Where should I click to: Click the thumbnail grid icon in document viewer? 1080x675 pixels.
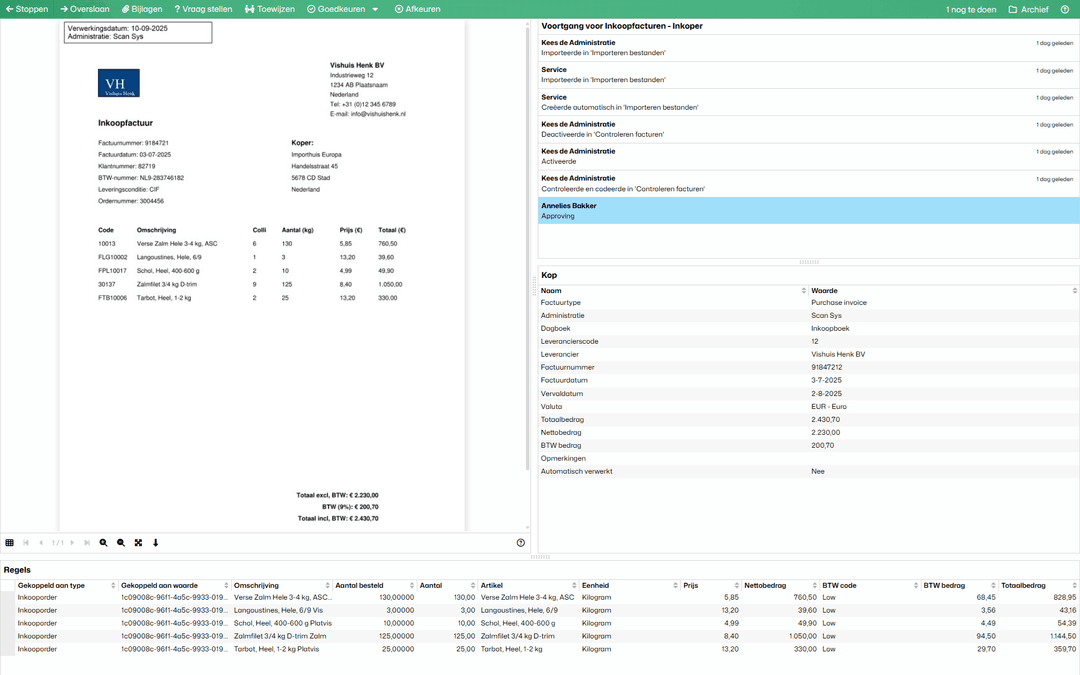(x=9, y=543)
